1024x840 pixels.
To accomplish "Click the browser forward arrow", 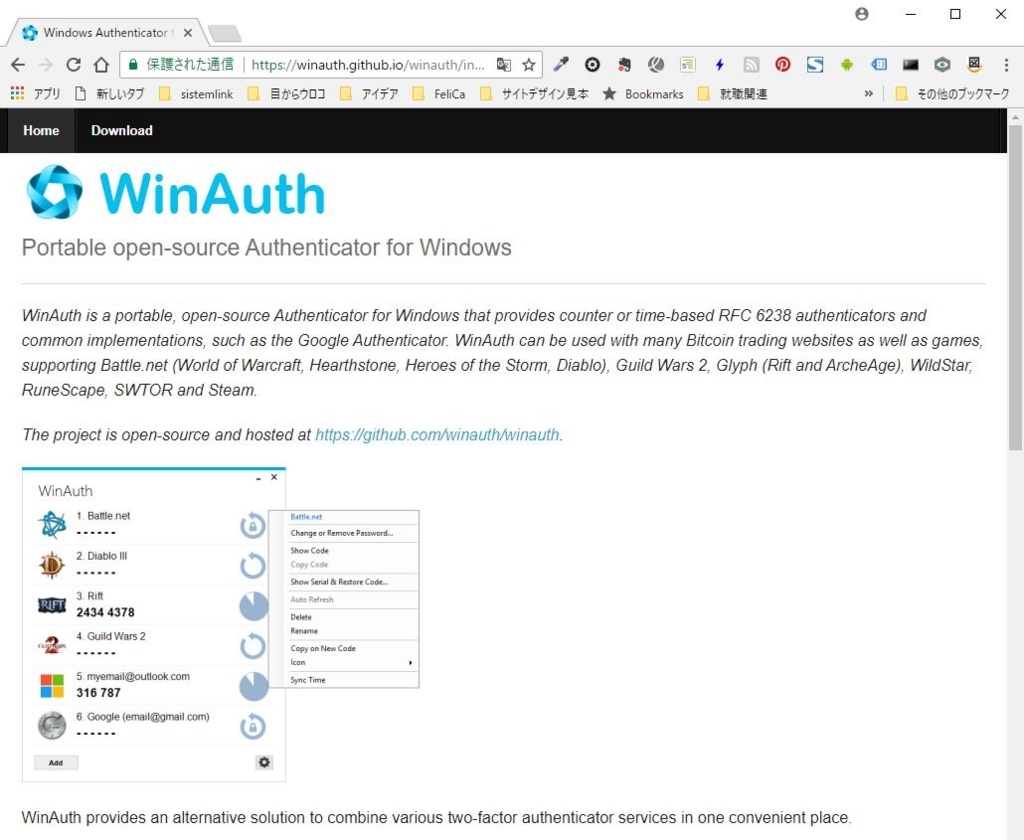I will pos(45,65).
